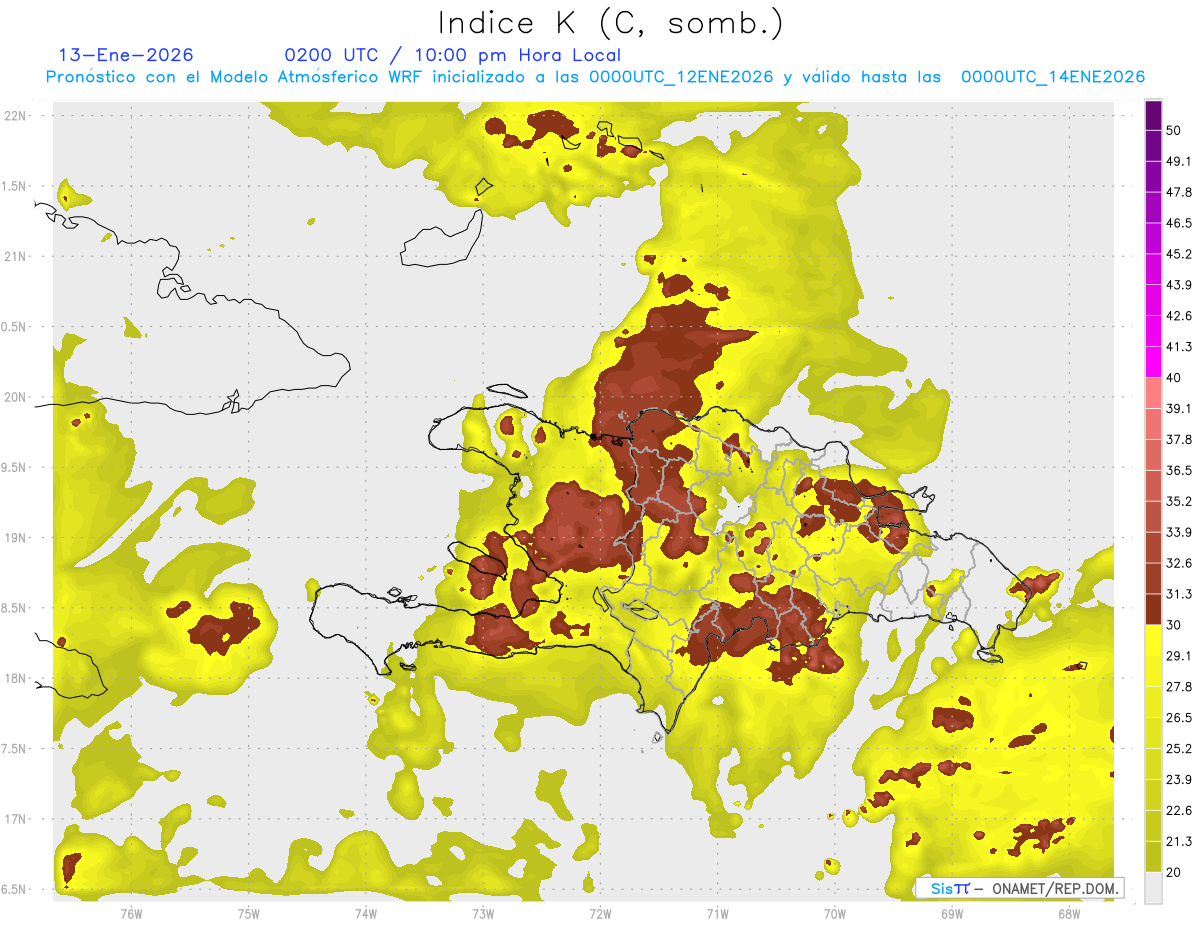Select the dark brown swatch between 31.3 and 30

click(1153, 609)
